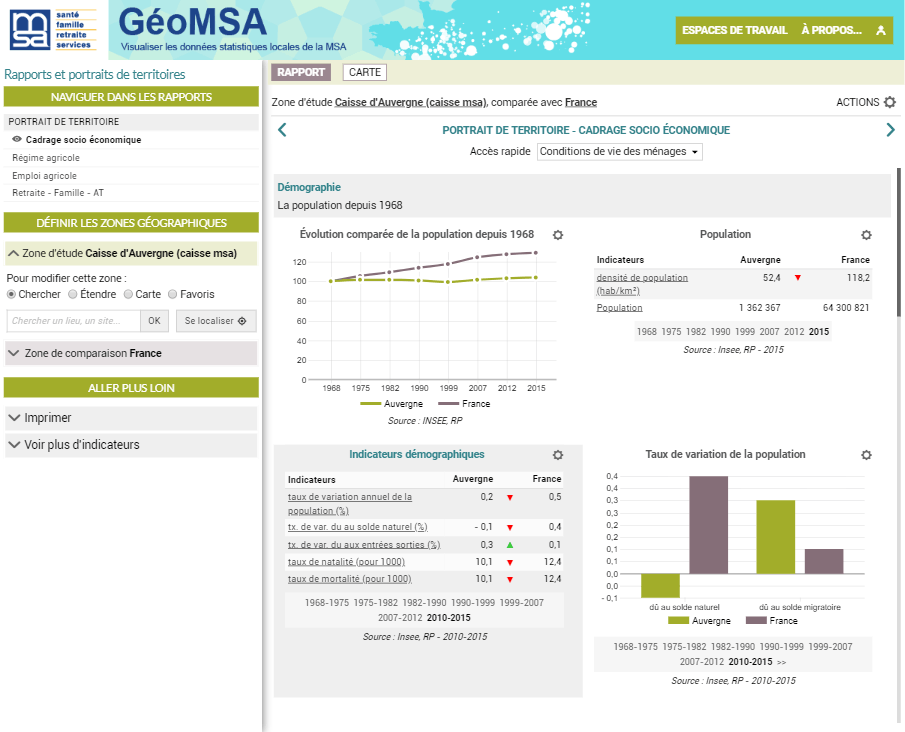The width and height of the screenshot is (905, 732).
Task: Toggle eye icon beside Cadrage socio économique
Action: pyautogui.click(x=17, y=139)
